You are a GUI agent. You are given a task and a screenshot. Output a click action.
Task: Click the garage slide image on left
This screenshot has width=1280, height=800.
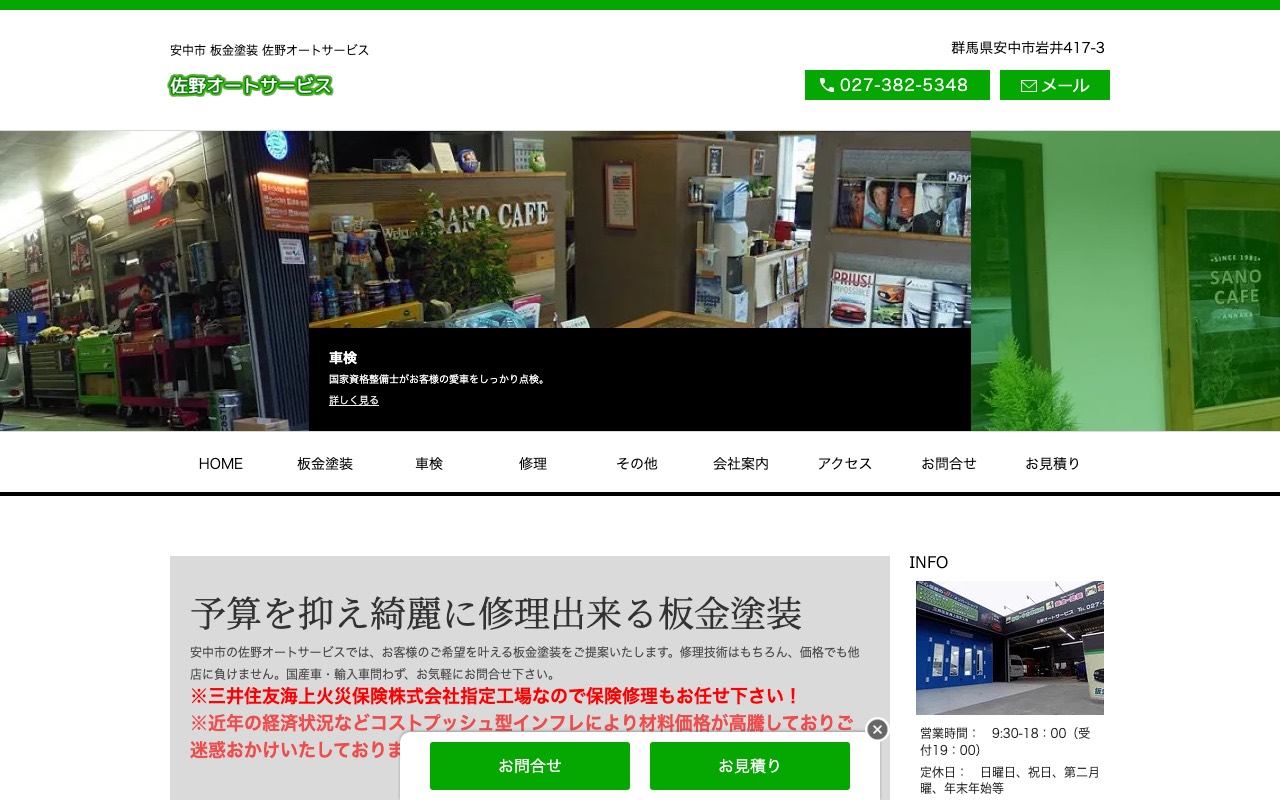coord(154,281)
